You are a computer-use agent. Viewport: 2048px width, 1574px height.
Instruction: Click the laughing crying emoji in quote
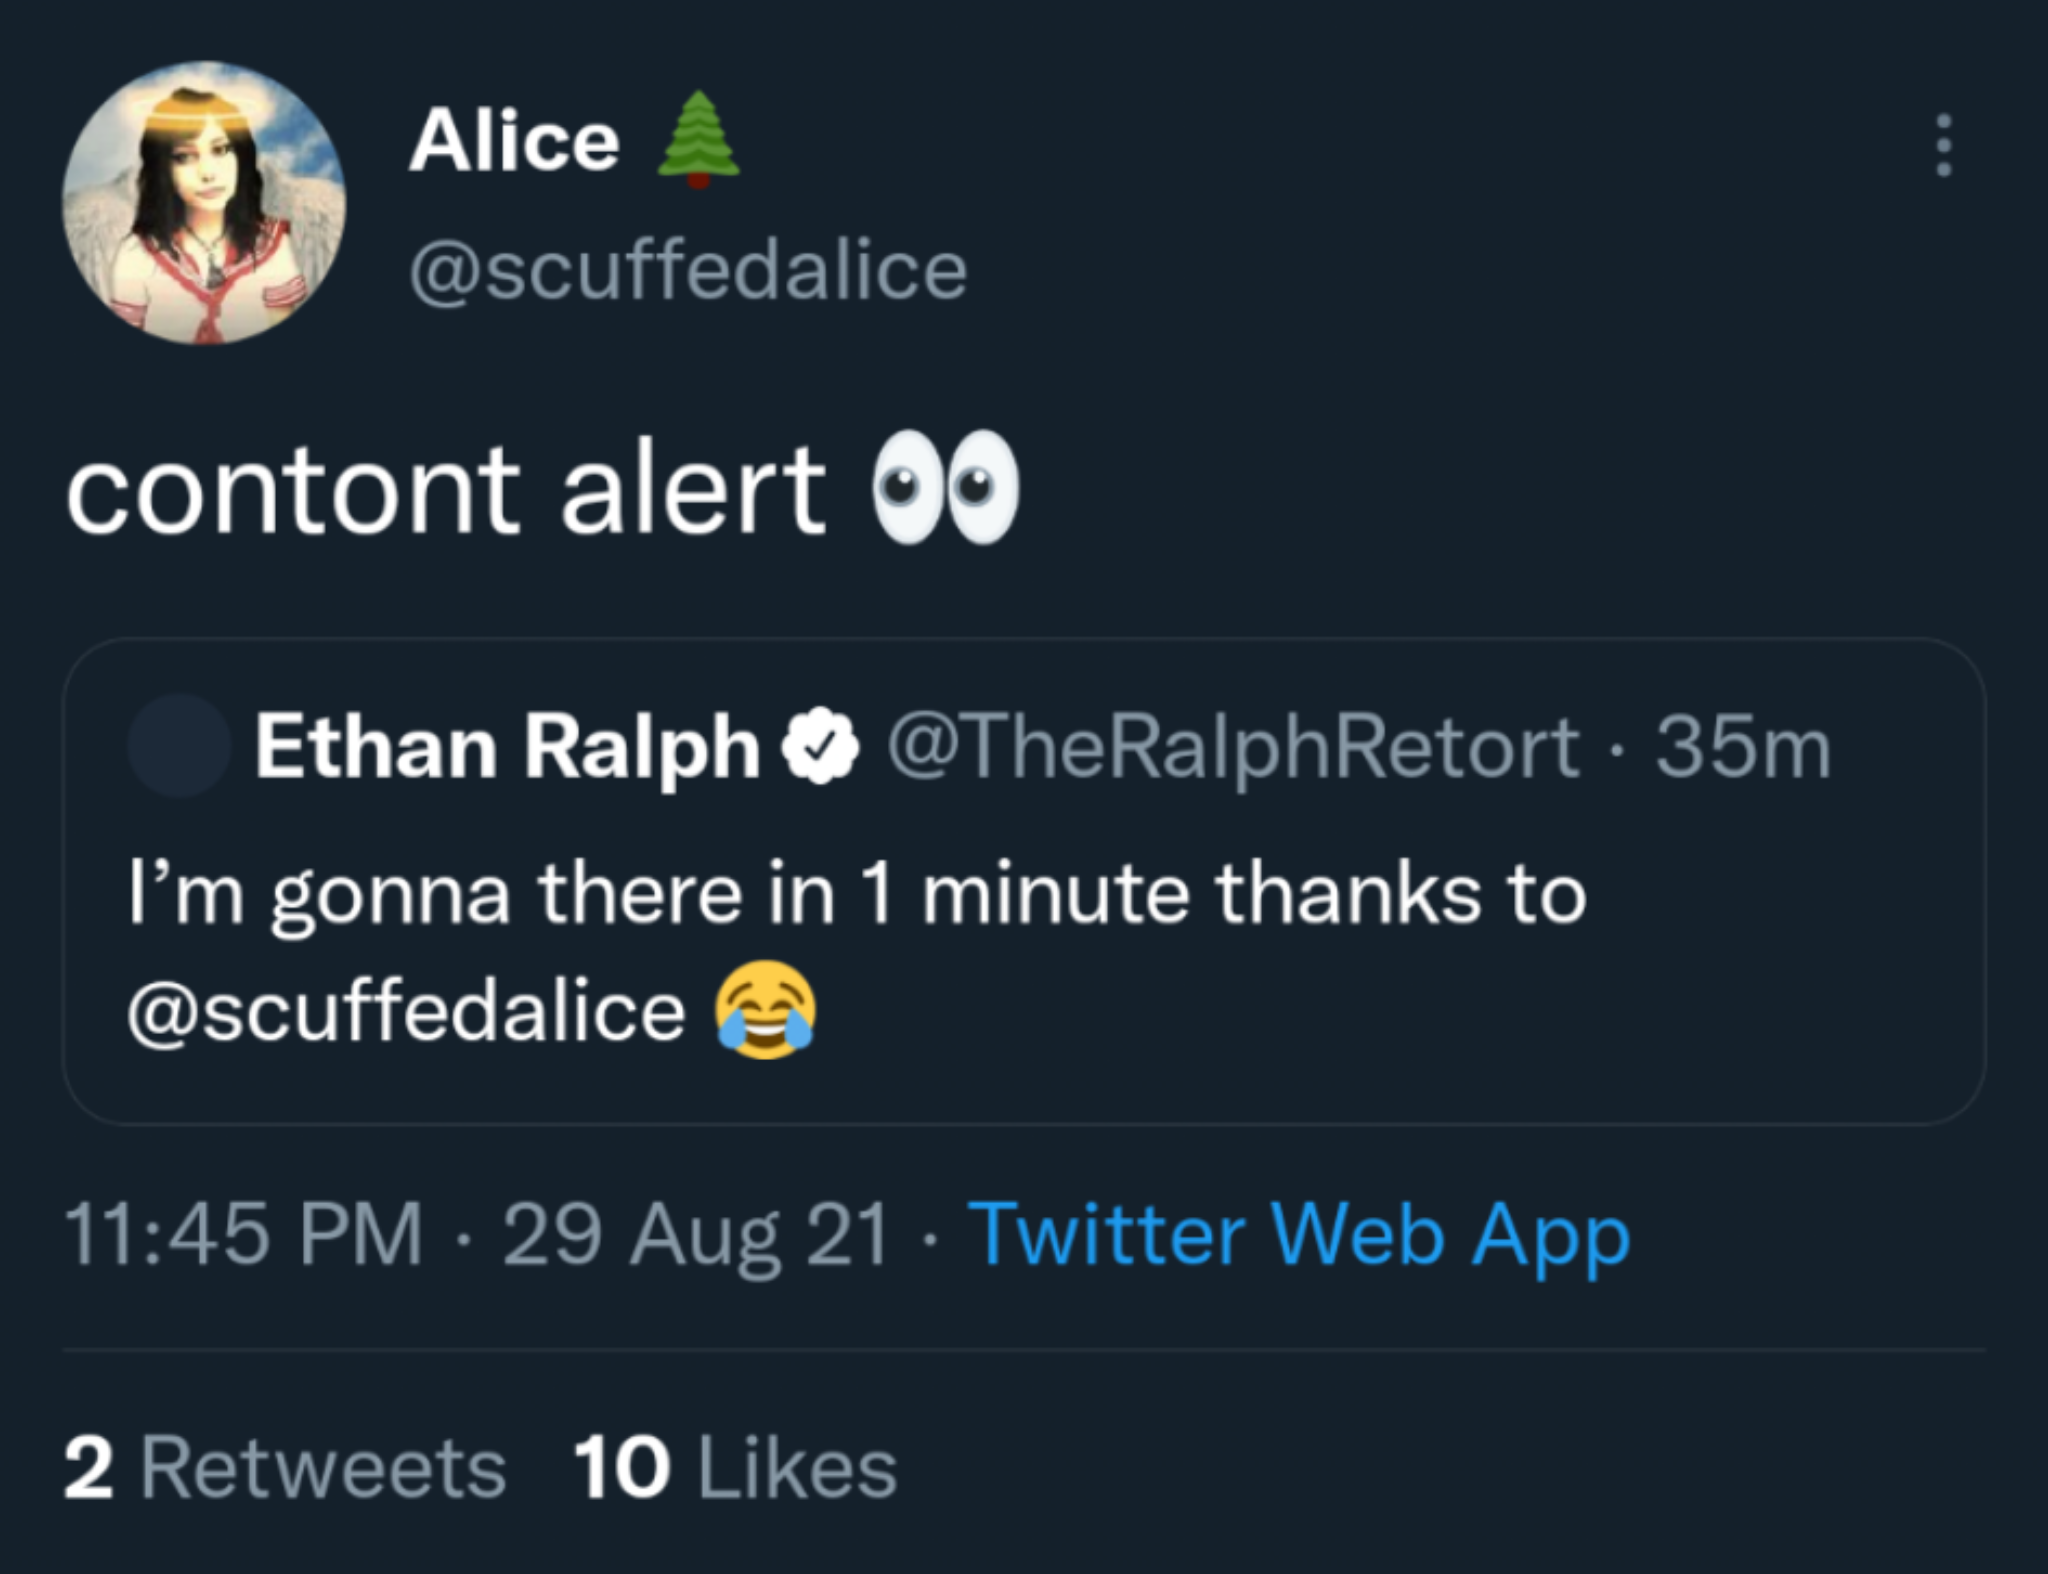pyautogui.click(x=765, y=1009)
